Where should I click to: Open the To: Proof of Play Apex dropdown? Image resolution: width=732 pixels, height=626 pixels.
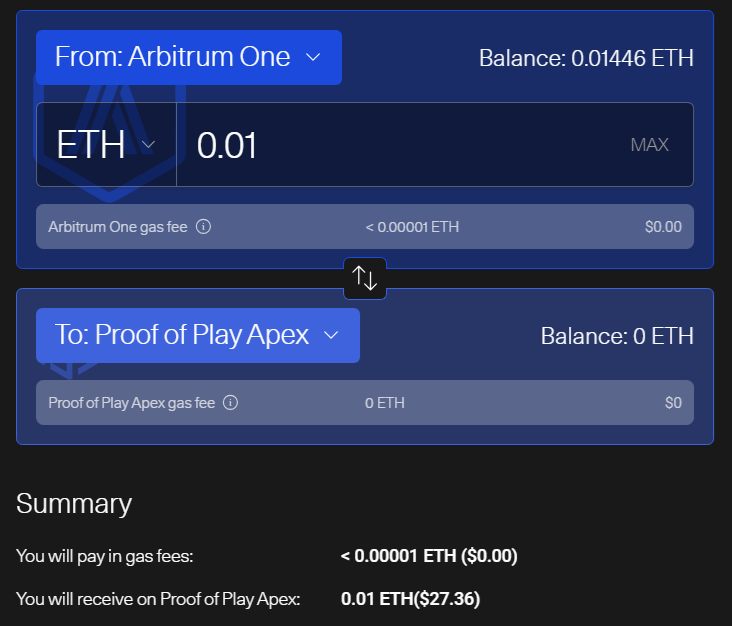197,335
